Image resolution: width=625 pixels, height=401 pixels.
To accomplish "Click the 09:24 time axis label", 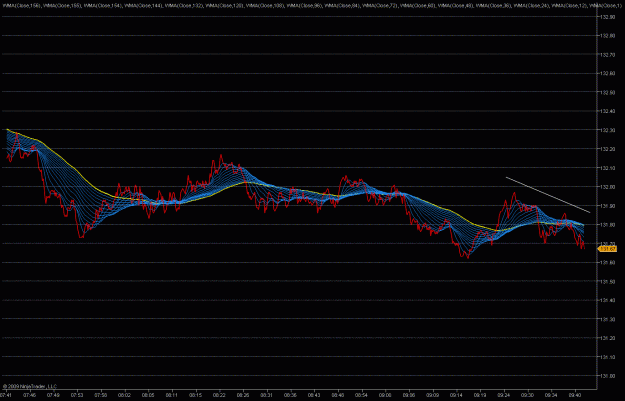I will coord(504,395).
